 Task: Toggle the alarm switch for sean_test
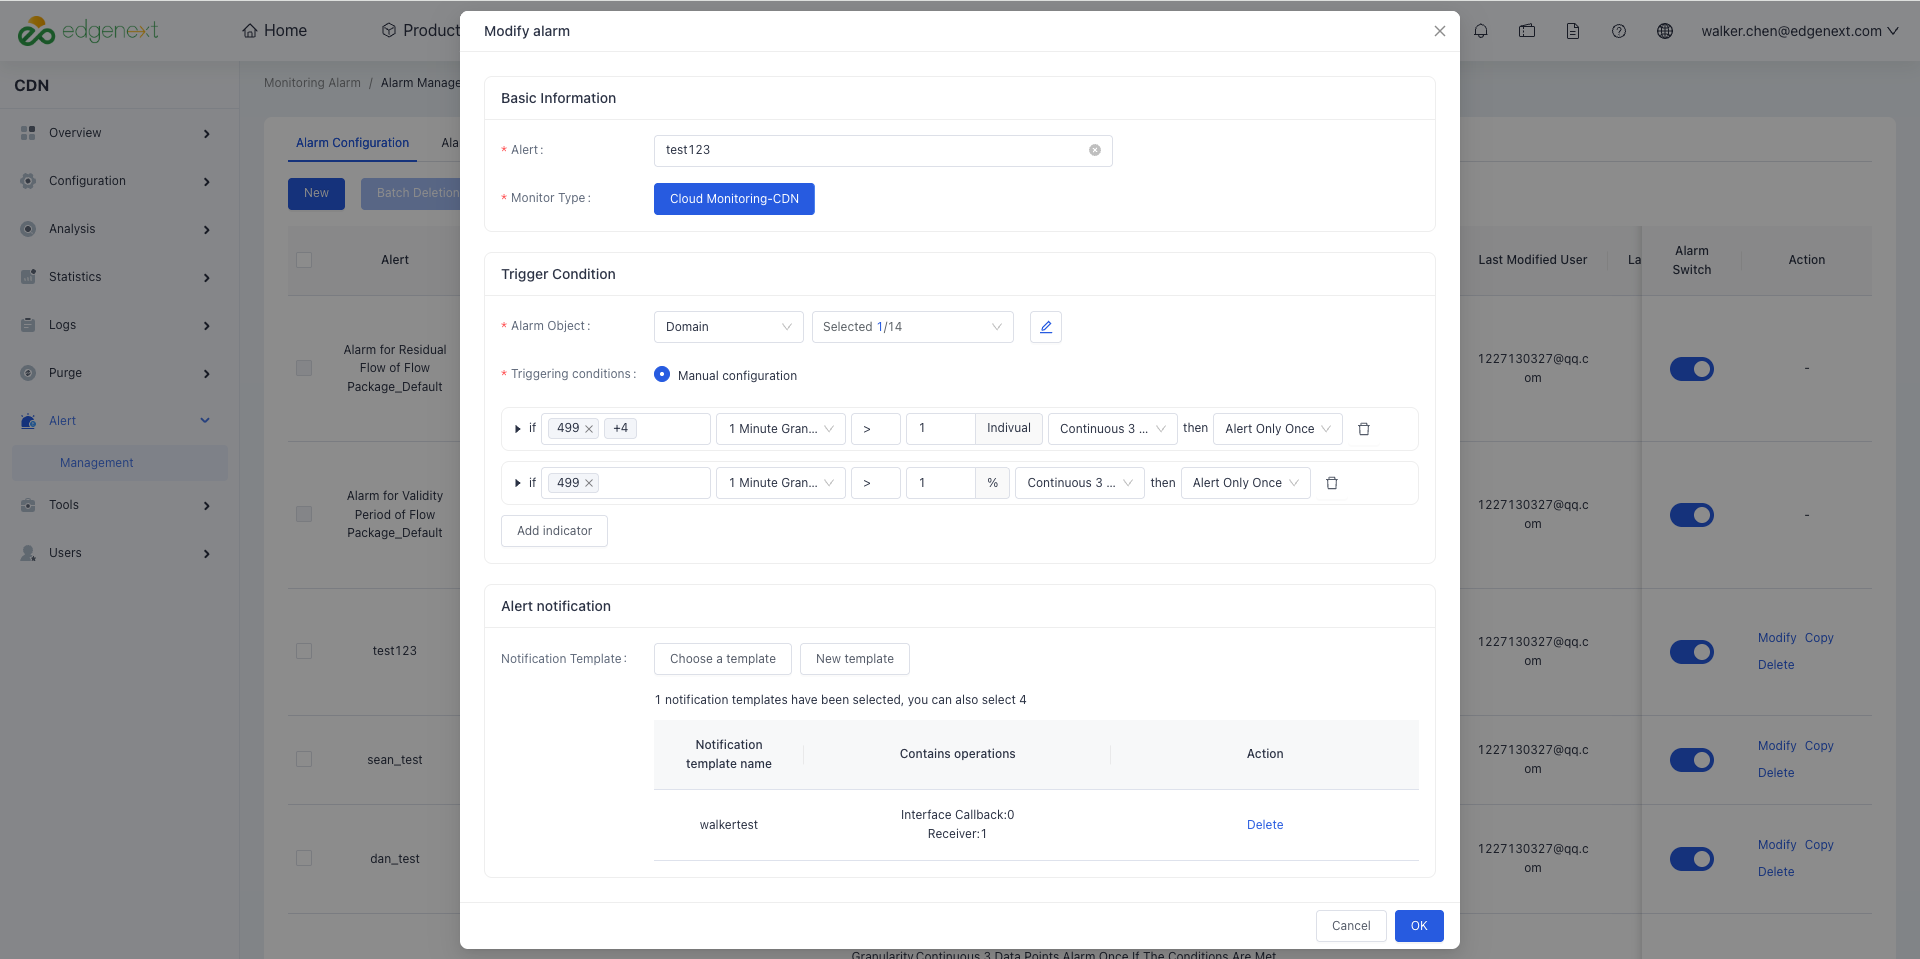coord(1692,760)
